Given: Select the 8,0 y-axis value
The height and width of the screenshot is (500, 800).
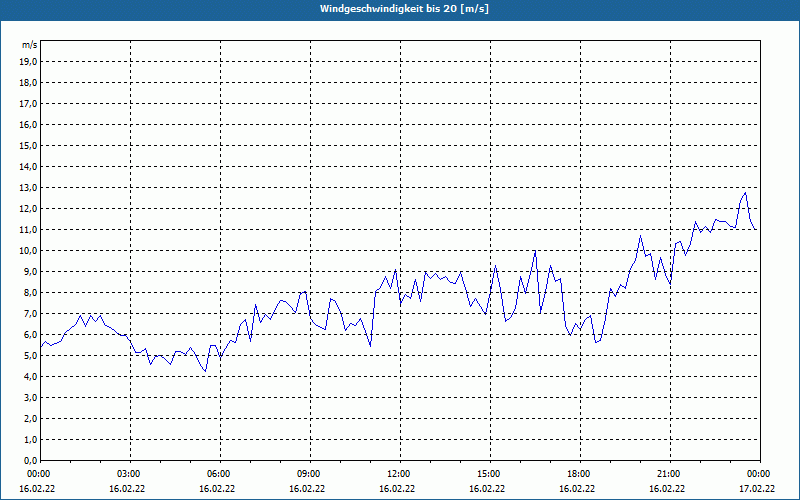Looking at the screenshot, I should (x=30, y=293).
